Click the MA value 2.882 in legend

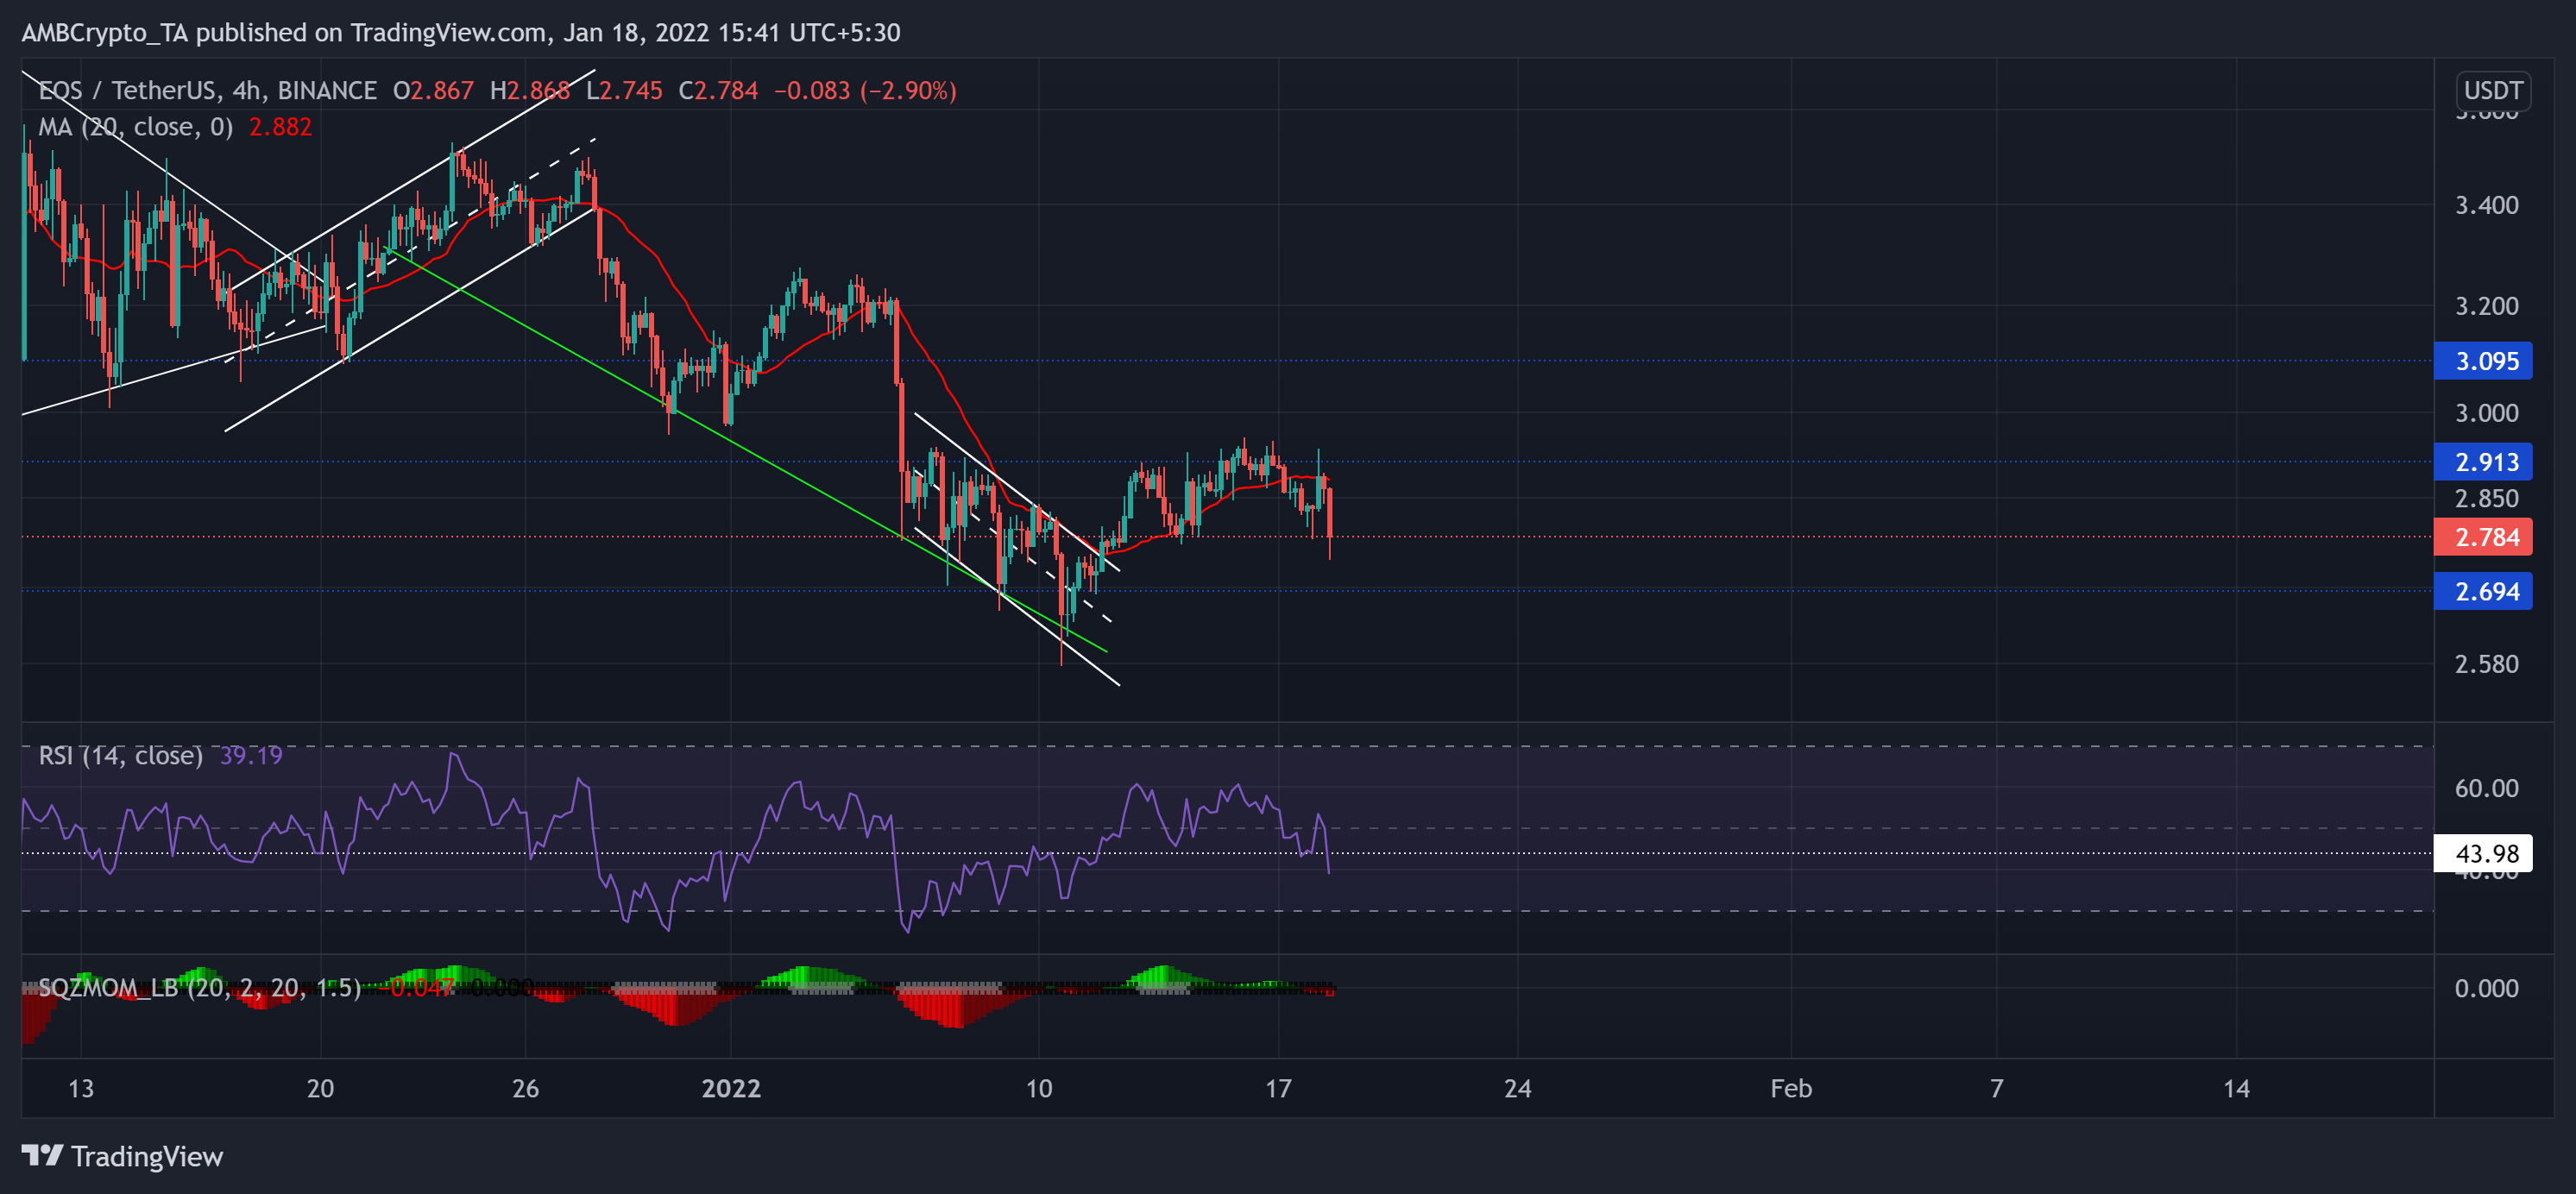coord(280,127)
